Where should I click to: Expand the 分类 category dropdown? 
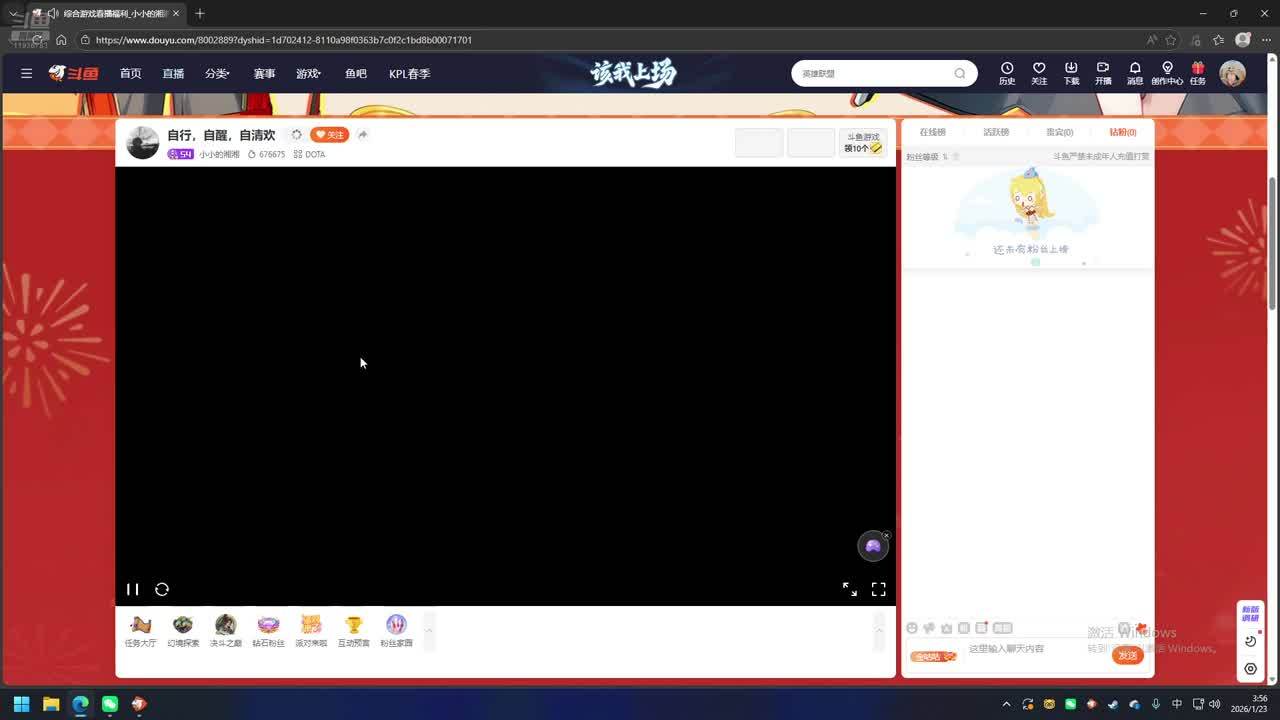click(217, 74)
